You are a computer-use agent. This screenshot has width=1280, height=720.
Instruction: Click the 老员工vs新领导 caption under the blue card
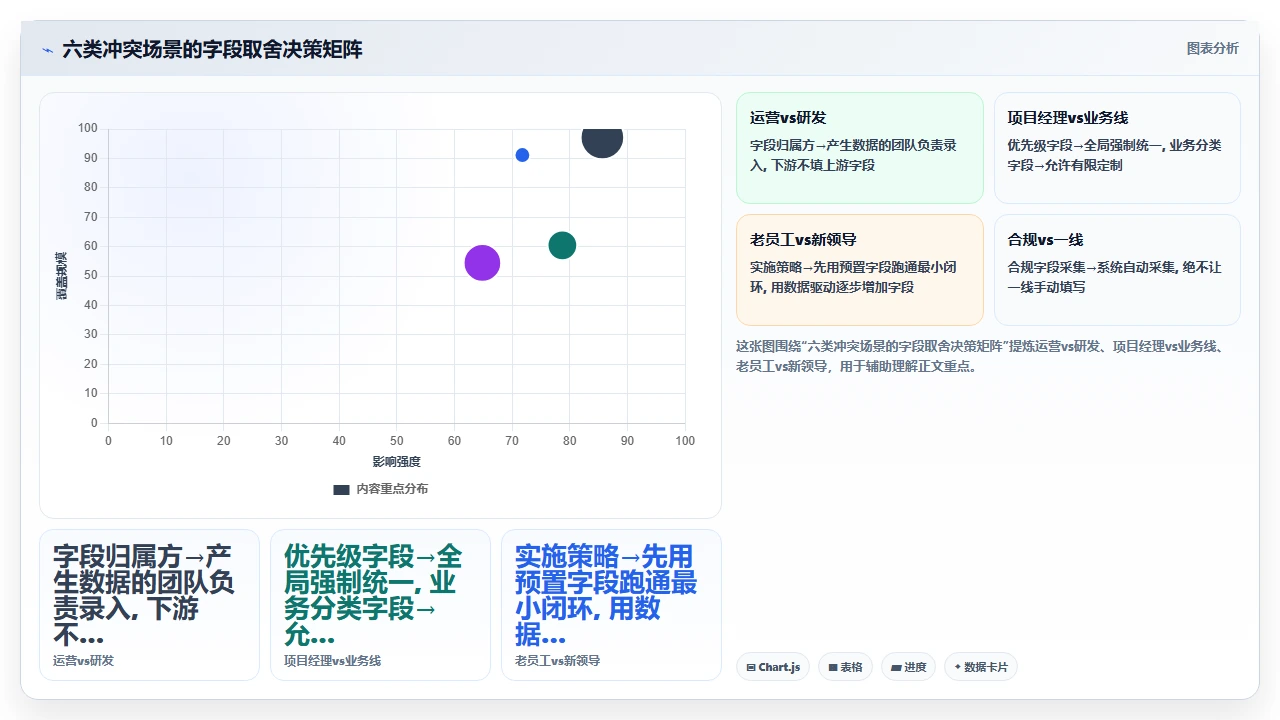[x=557, y=661]
